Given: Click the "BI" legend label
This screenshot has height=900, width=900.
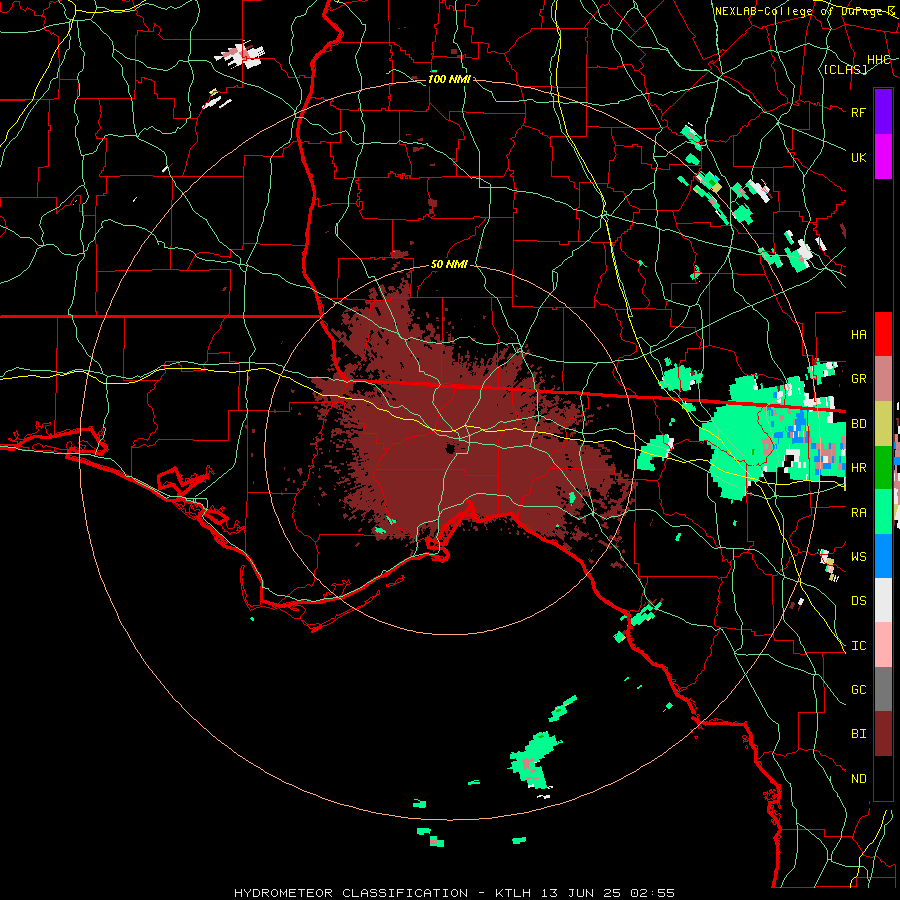Looking at the screenshot, I should [859, 734].
